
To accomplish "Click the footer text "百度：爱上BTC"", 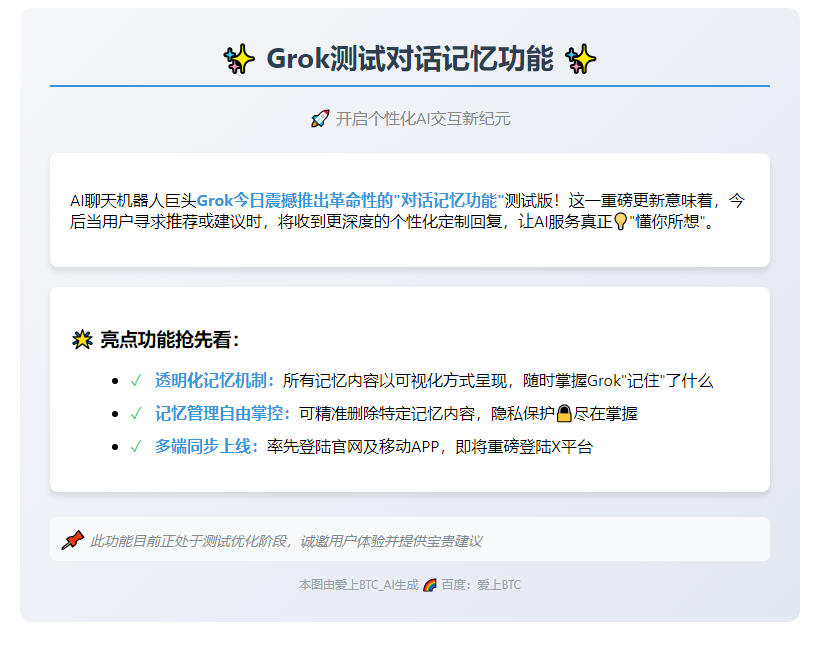I will pos(481,584).
